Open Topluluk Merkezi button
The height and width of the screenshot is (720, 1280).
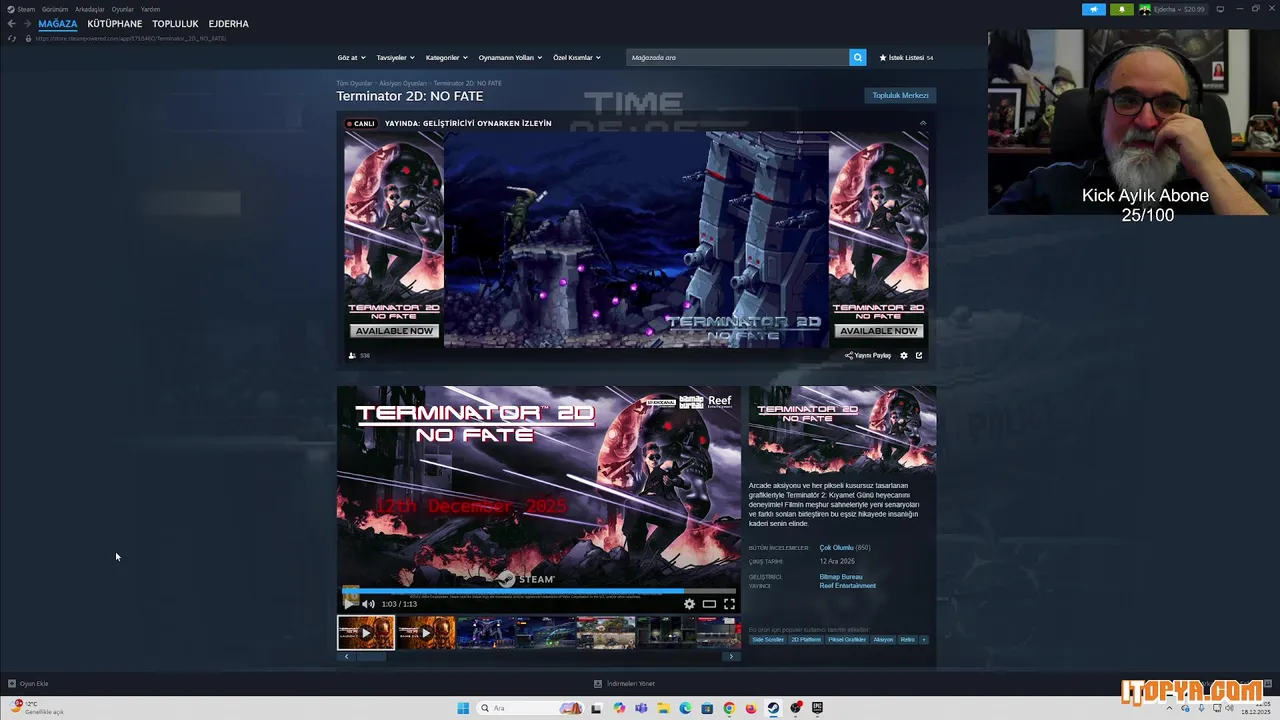[x=900, y=96]
